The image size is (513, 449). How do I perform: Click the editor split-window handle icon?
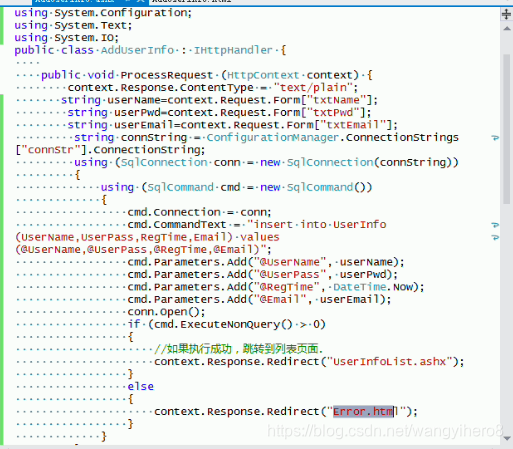click(x=506, y=14)
